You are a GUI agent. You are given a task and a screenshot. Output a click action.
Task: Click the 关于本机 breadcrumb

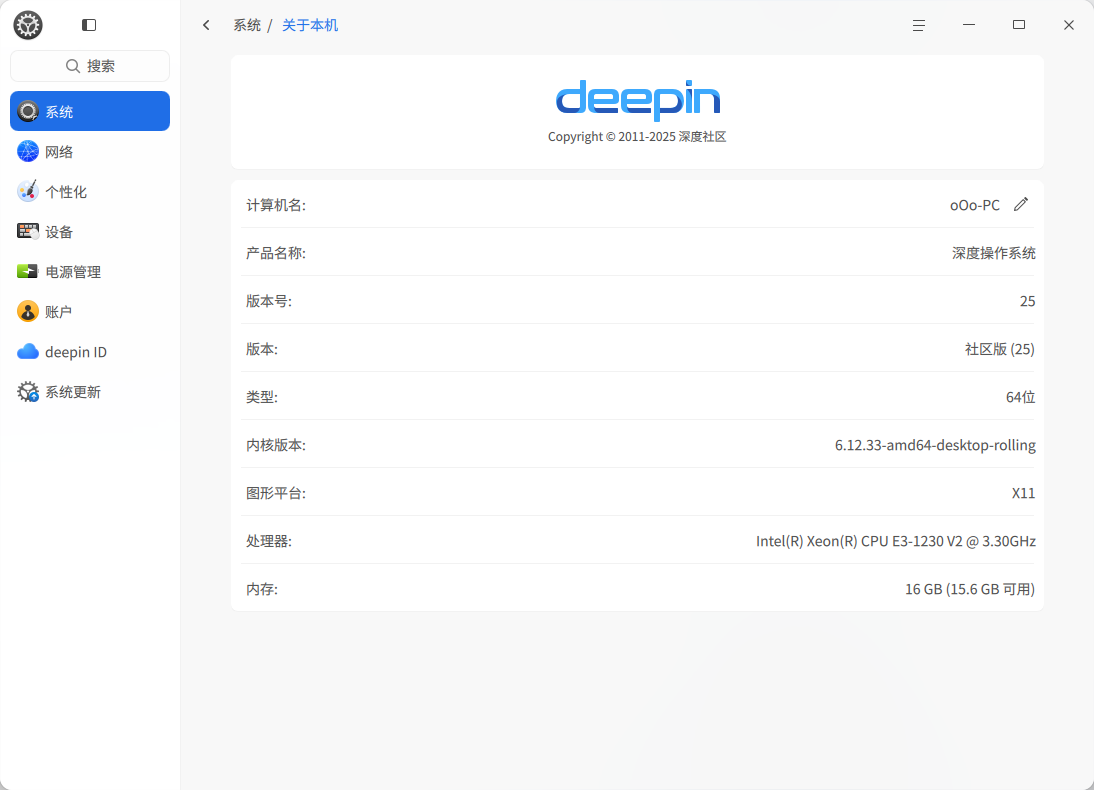[x=310, y=25]
